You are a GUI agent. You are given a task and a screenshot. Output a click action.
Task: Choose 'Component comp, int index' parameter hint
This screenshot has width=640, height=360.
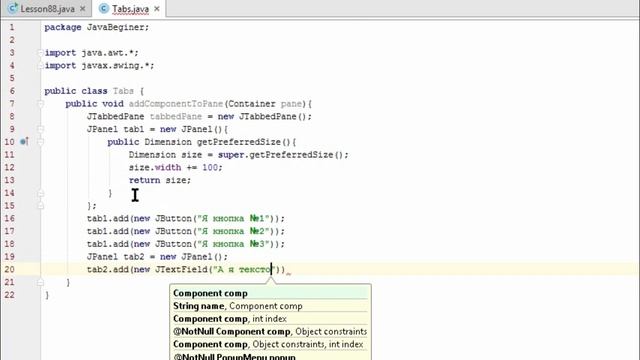270,318
